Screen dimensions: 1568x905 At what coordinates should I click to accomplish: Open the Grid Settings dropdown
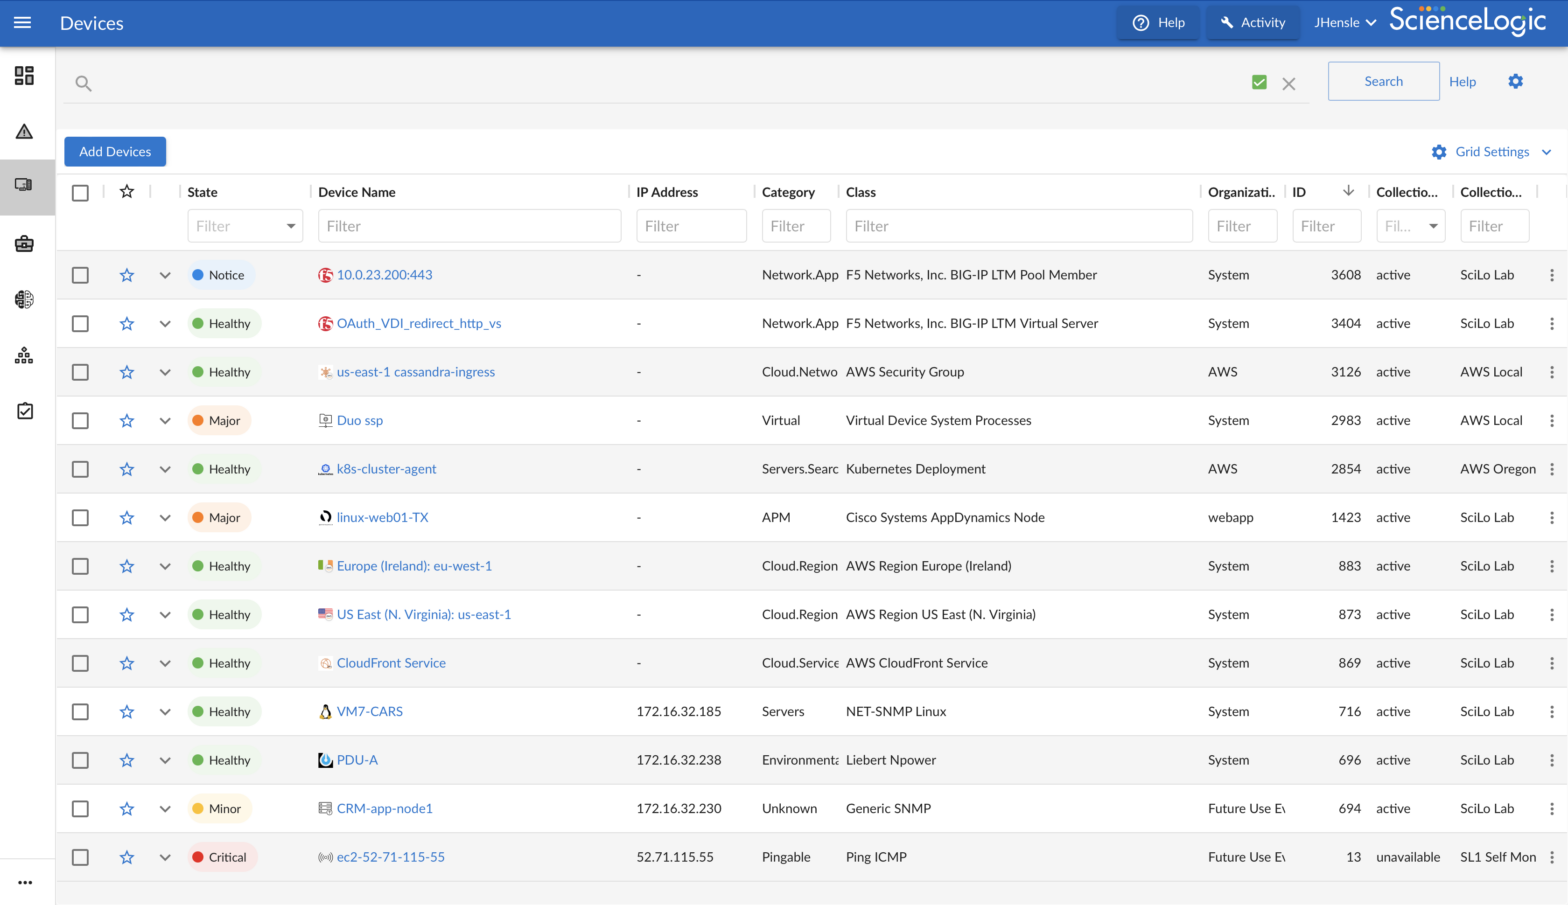click(1491, 152)
